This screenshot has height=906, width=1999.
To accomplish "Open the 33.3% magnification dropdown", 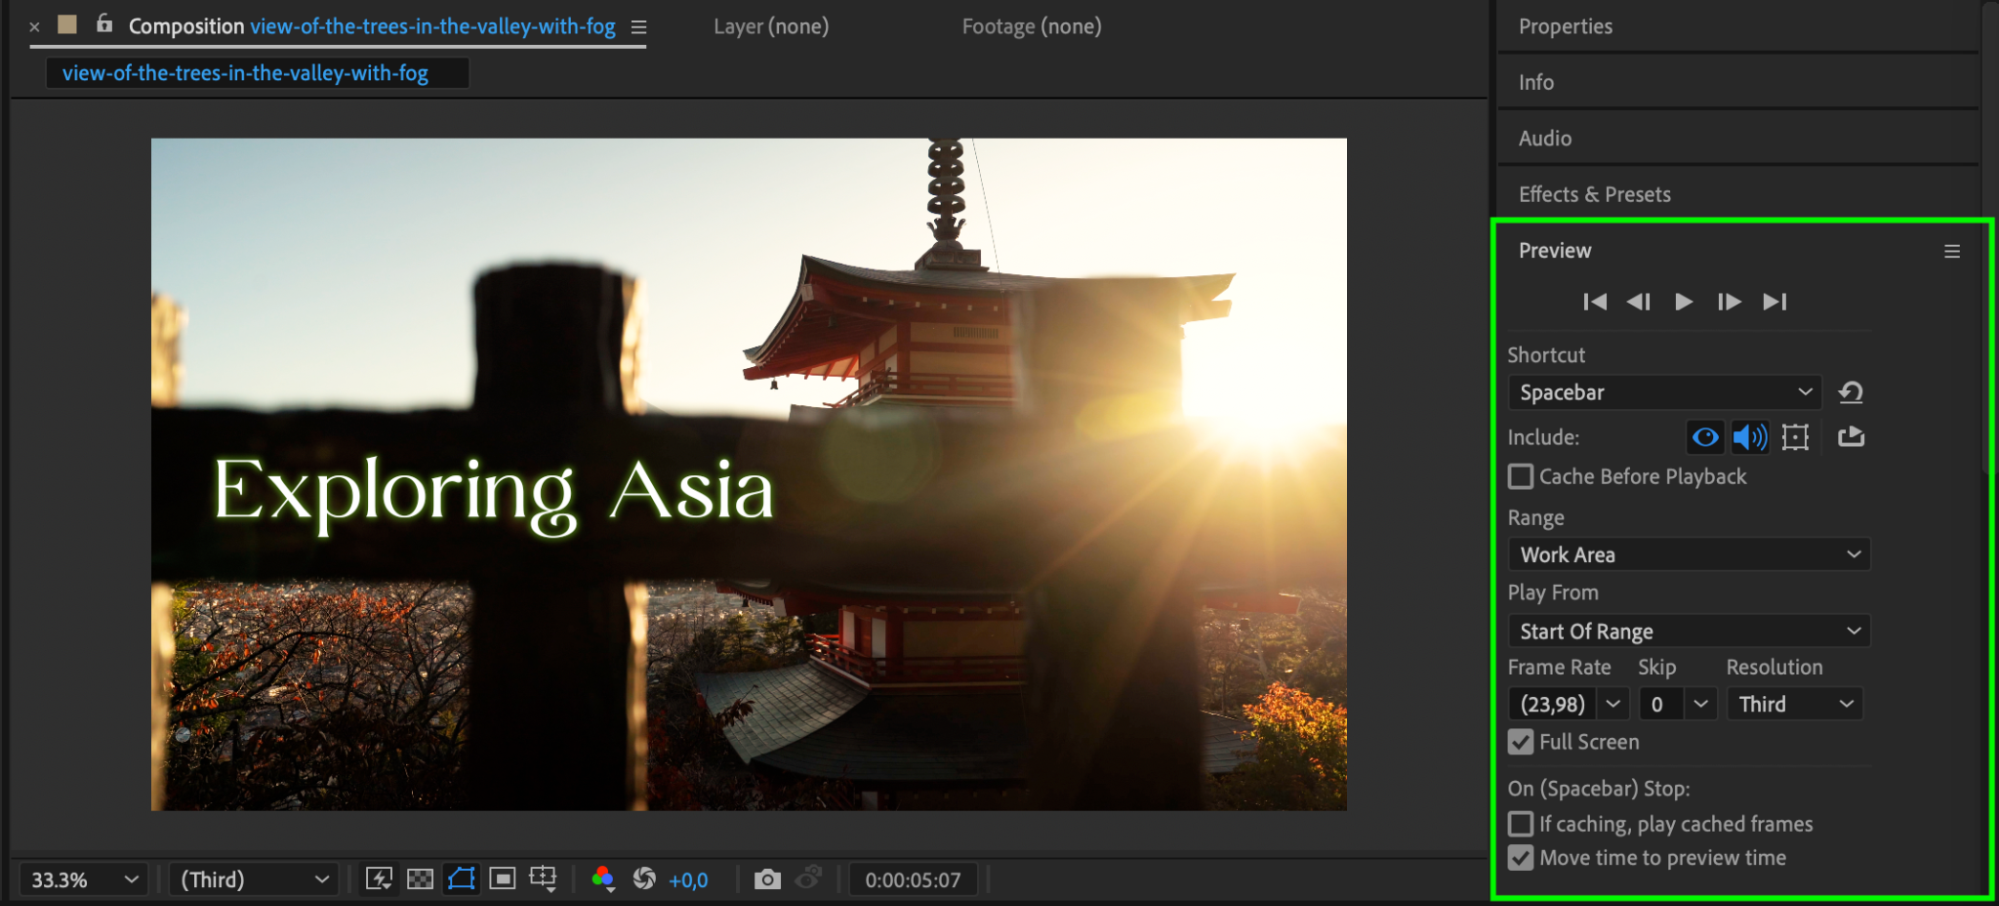I will (x=83, y=880).
